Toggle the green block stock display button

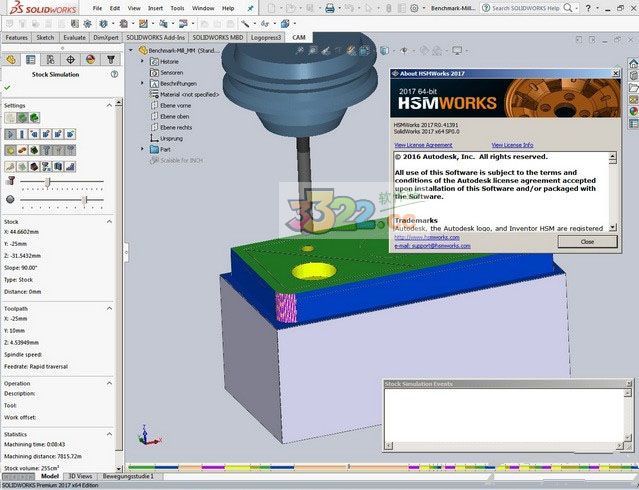coord(34,150)
